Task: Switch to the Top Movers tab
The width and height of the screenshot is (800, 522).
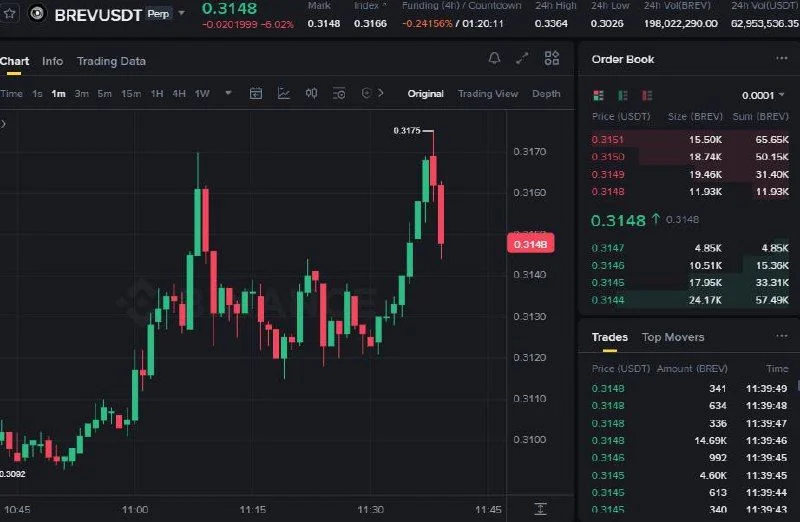Action: (x=673, y=337)
